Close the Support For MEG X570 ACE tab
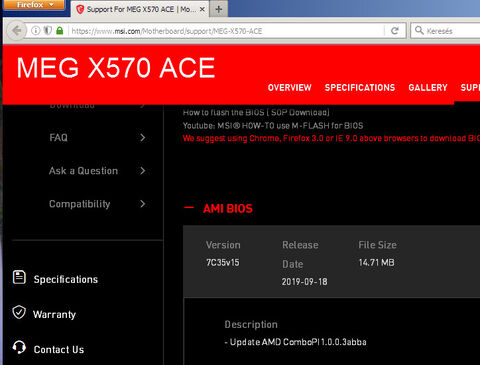This screenshot has height=365, width=480. click(x=202, y=9)
